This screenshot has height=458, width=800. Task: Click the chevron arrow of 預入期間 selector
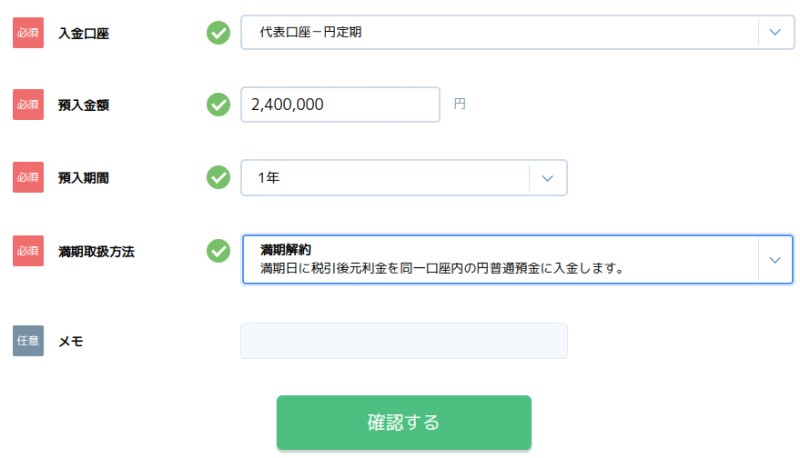(x=547, y=177)
